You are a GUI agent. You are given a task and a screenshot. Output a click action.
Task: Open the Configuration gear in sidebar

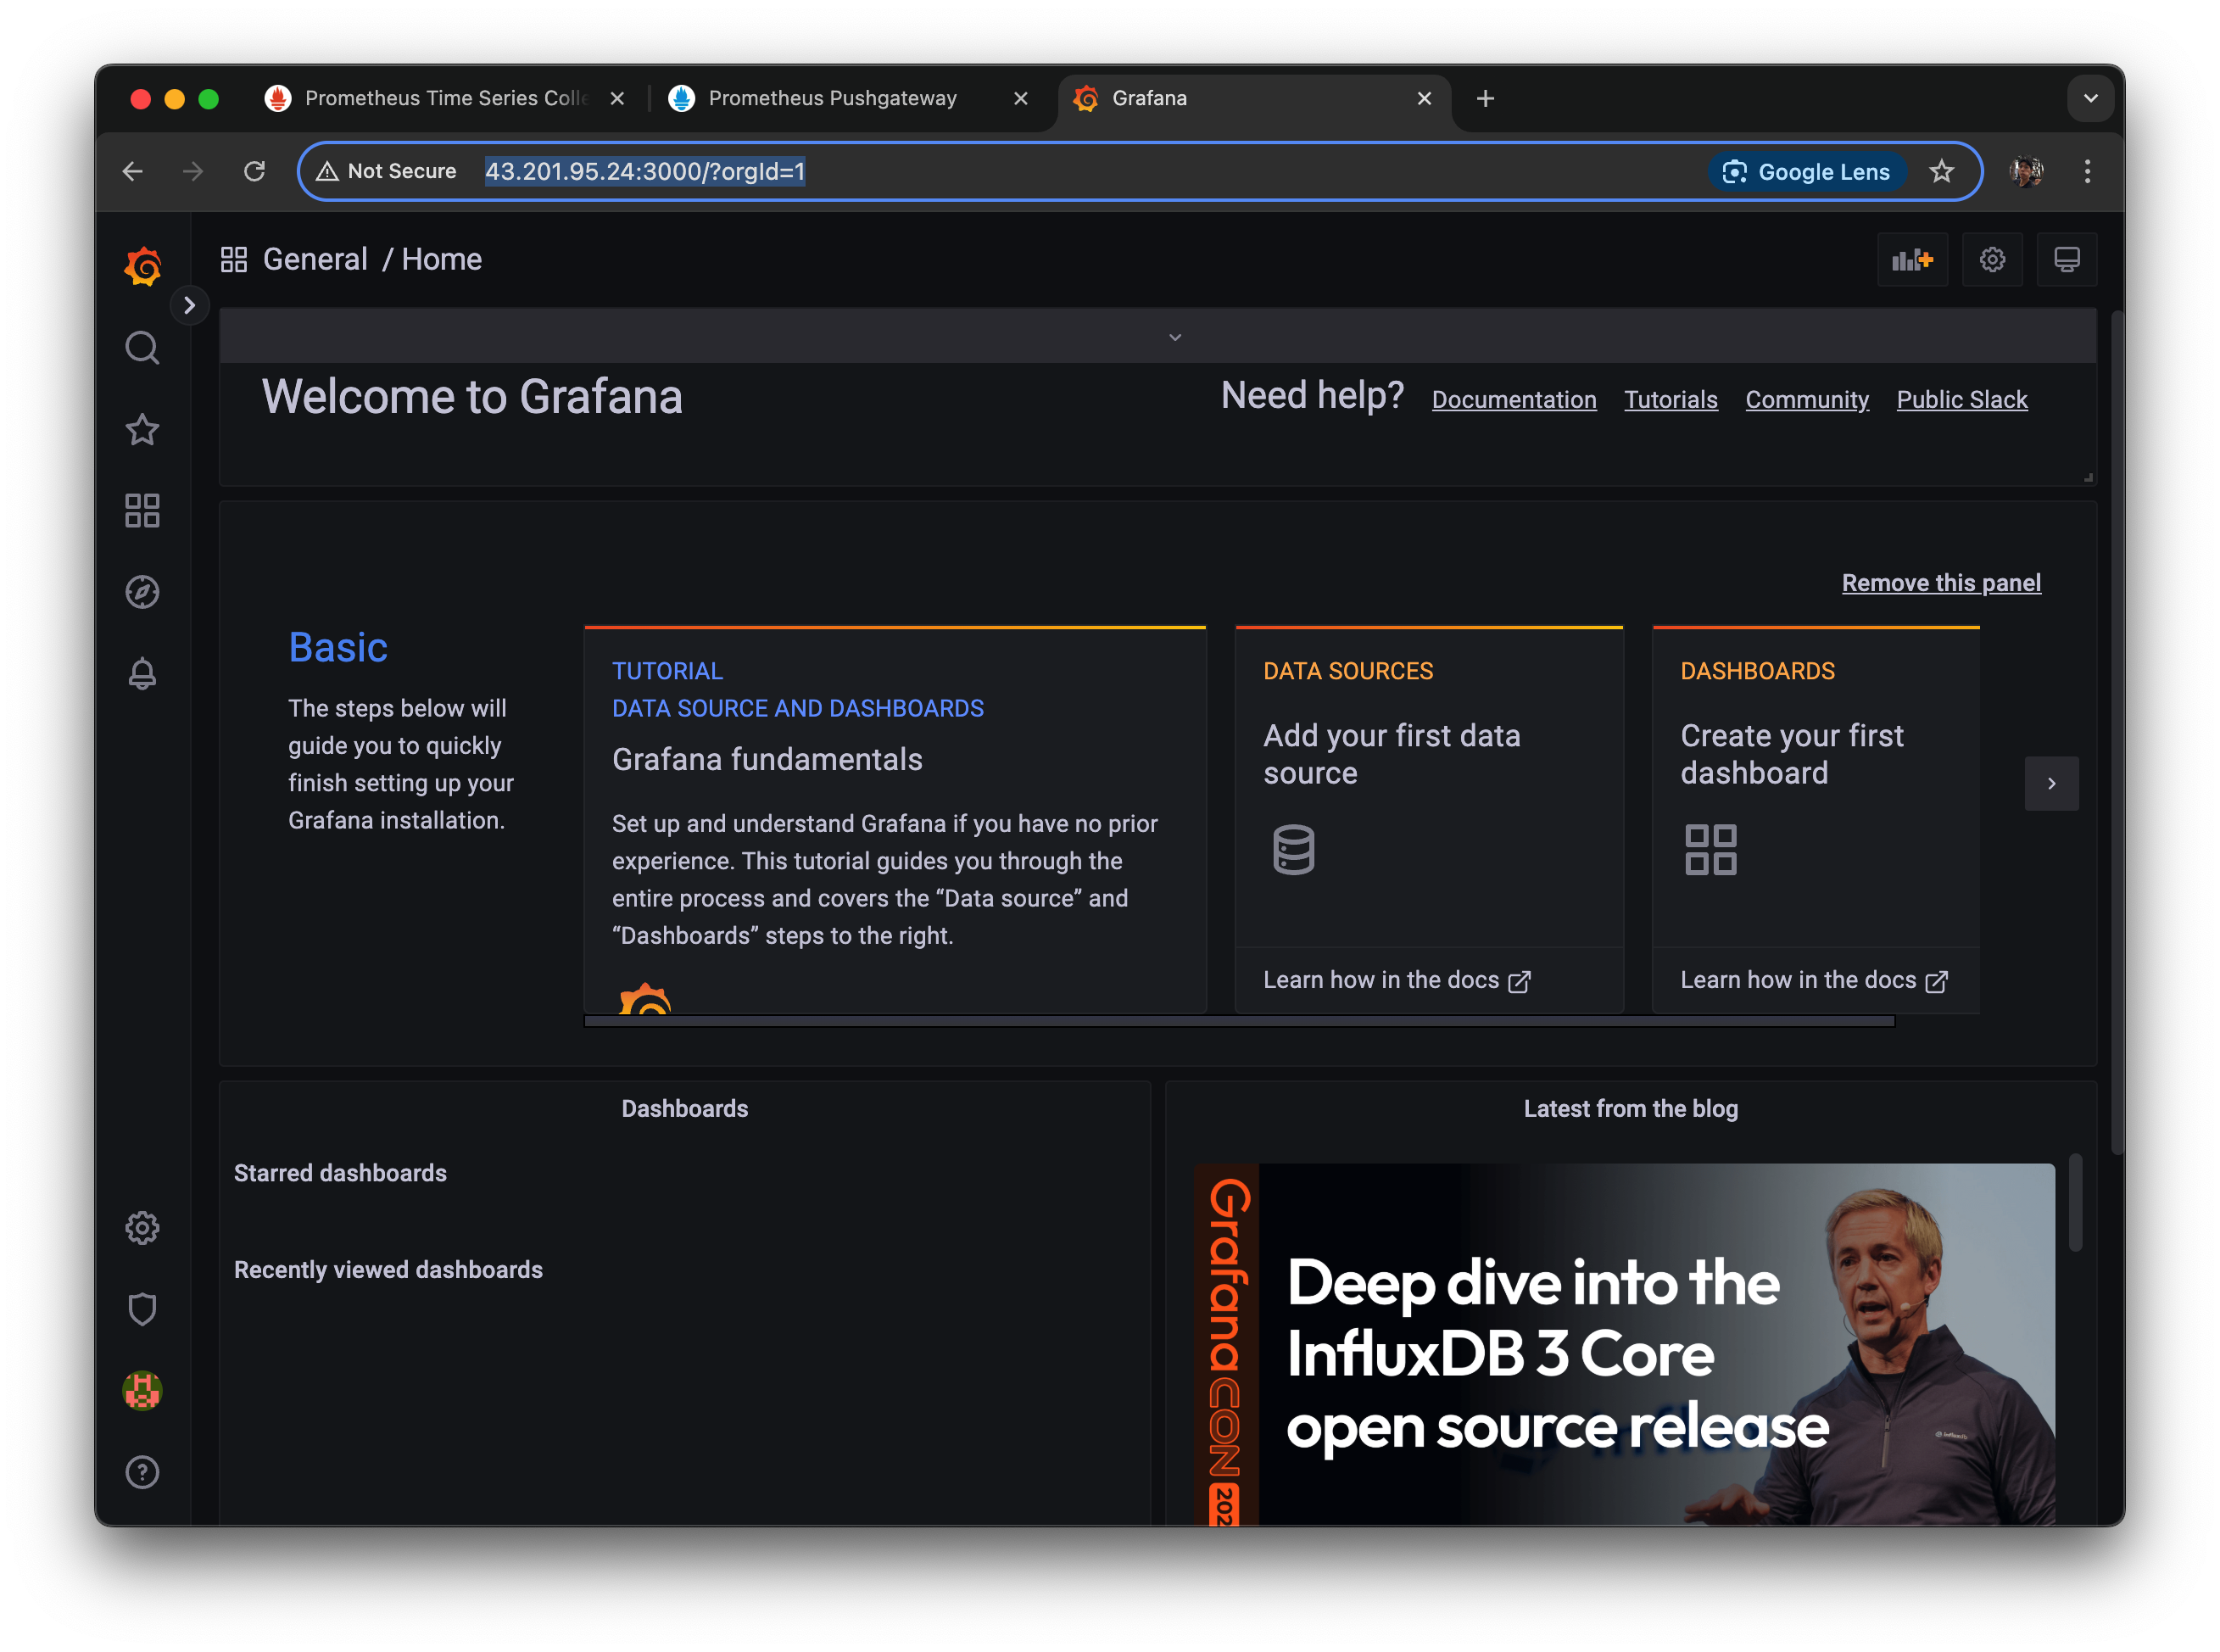coord(142,1228)
